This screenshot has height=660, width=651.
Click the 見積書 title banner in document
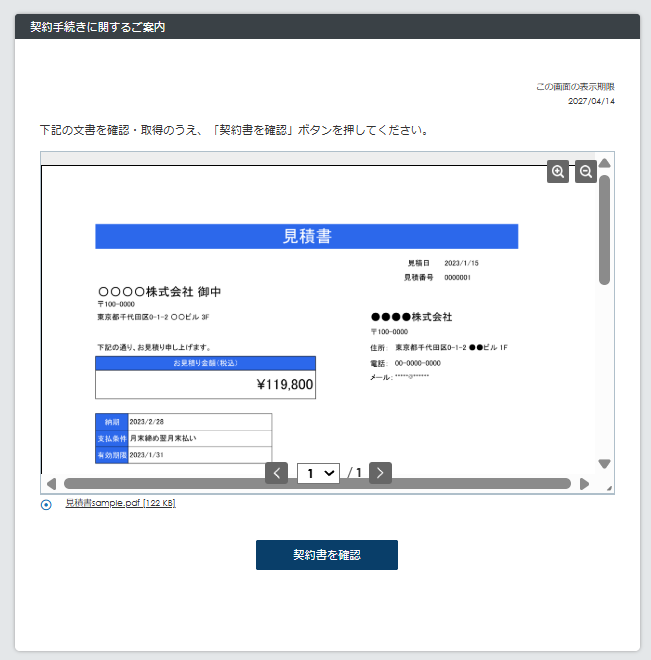pos(307,237)
